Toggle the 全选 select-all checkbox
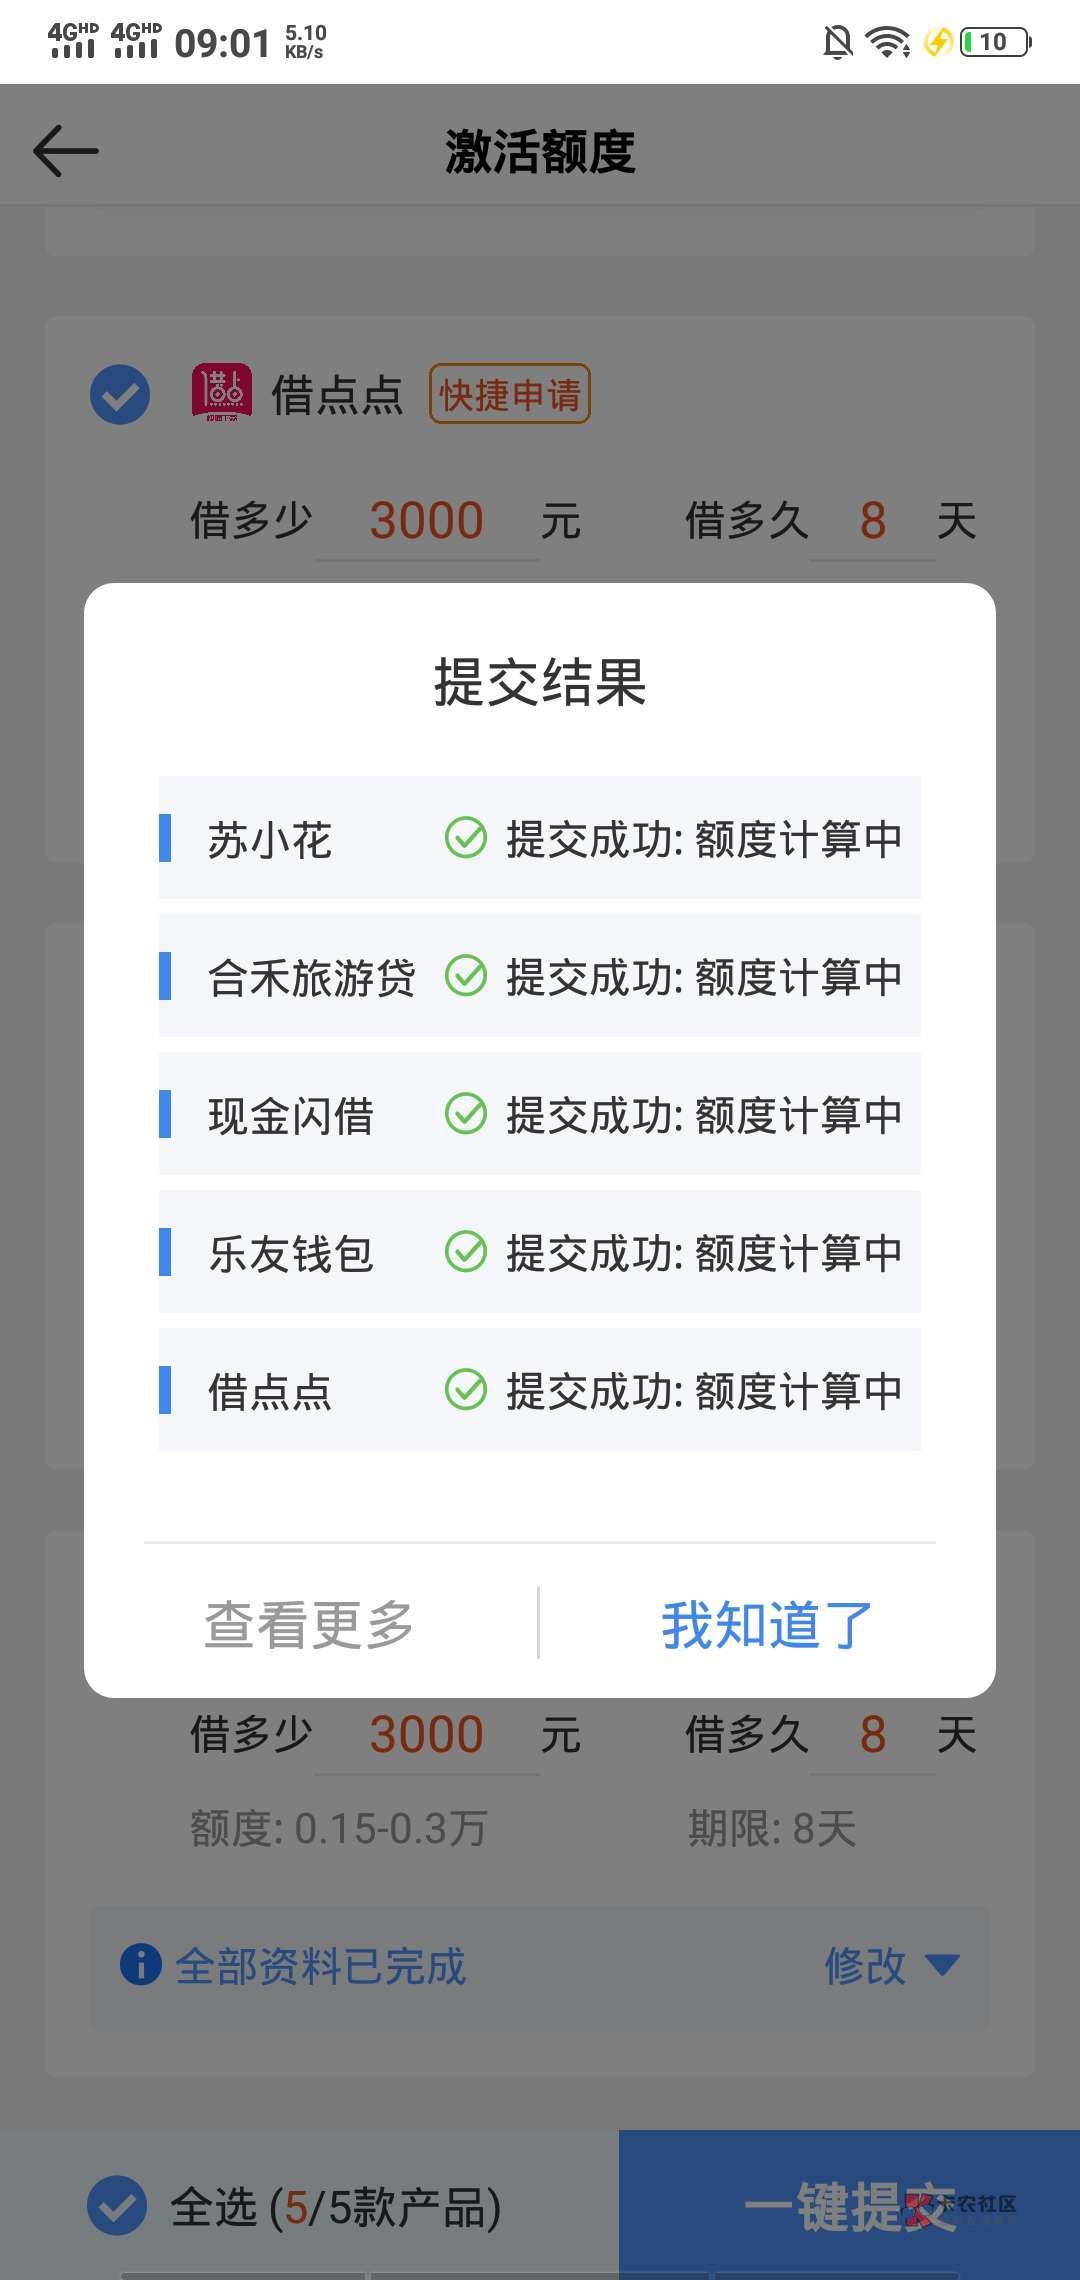The image size is (1080, 2280). 117,2205
